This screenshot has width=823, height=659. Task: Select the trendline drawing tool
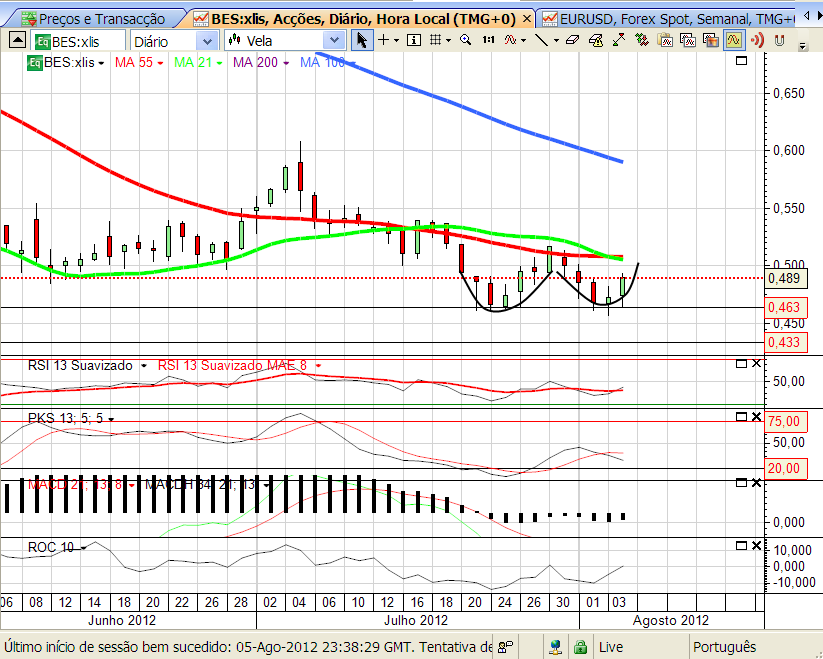(542, 40)
